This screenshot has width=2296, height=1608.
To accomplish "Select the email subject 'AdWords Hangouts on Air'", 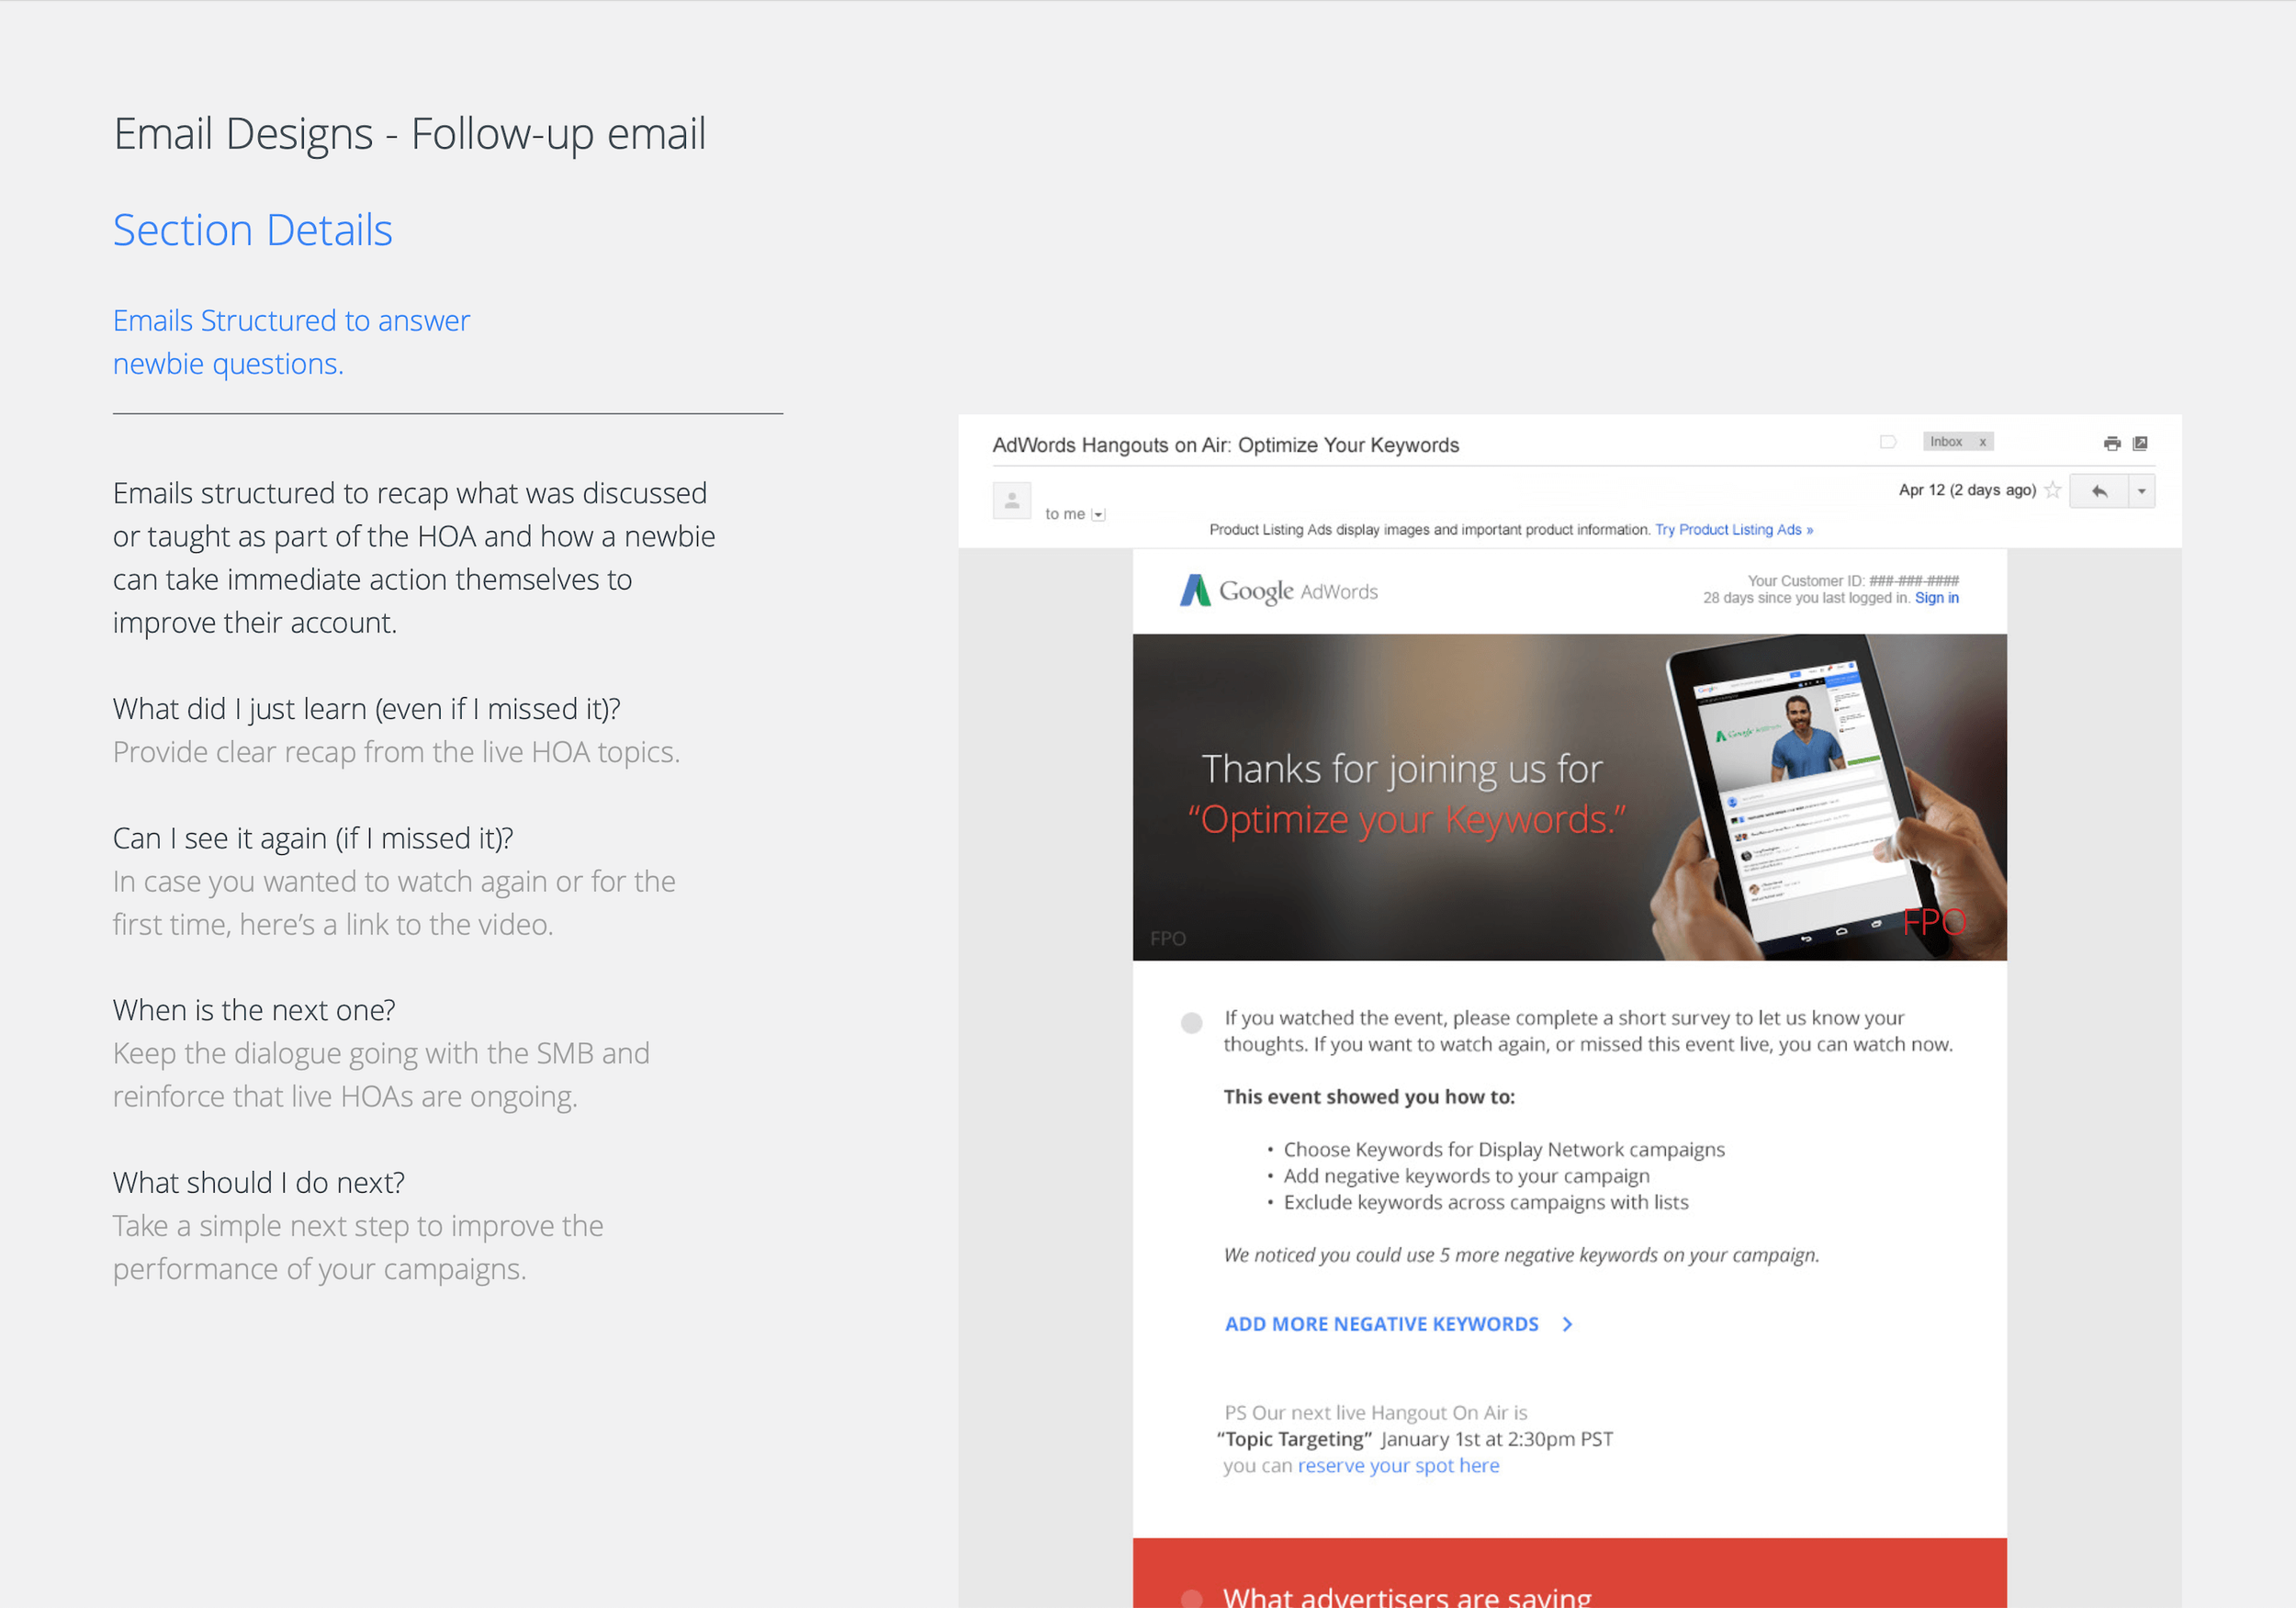I will [x=1225, y=445].
